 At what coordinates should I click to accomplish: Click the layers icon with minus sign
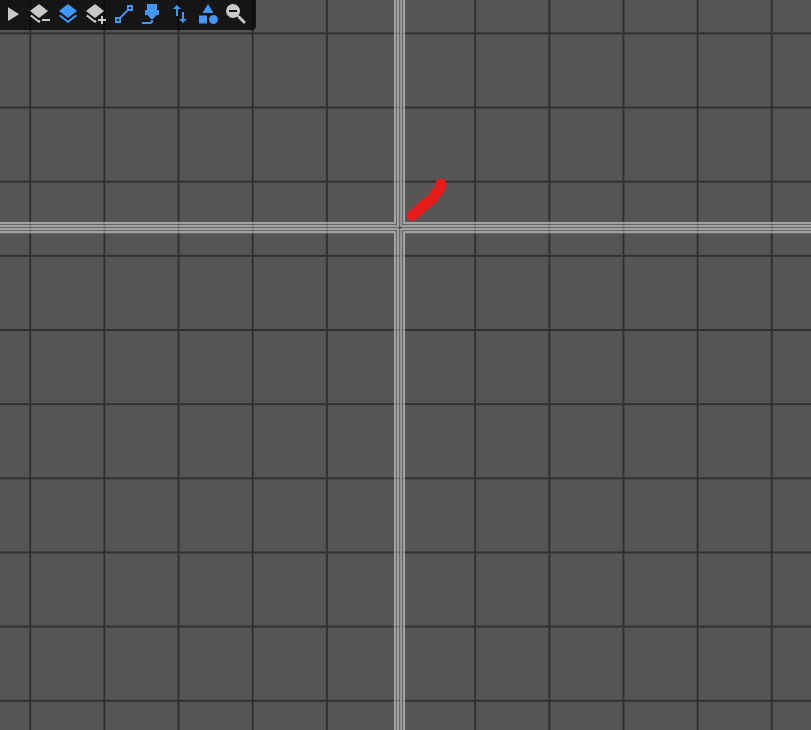click(40, 14)
